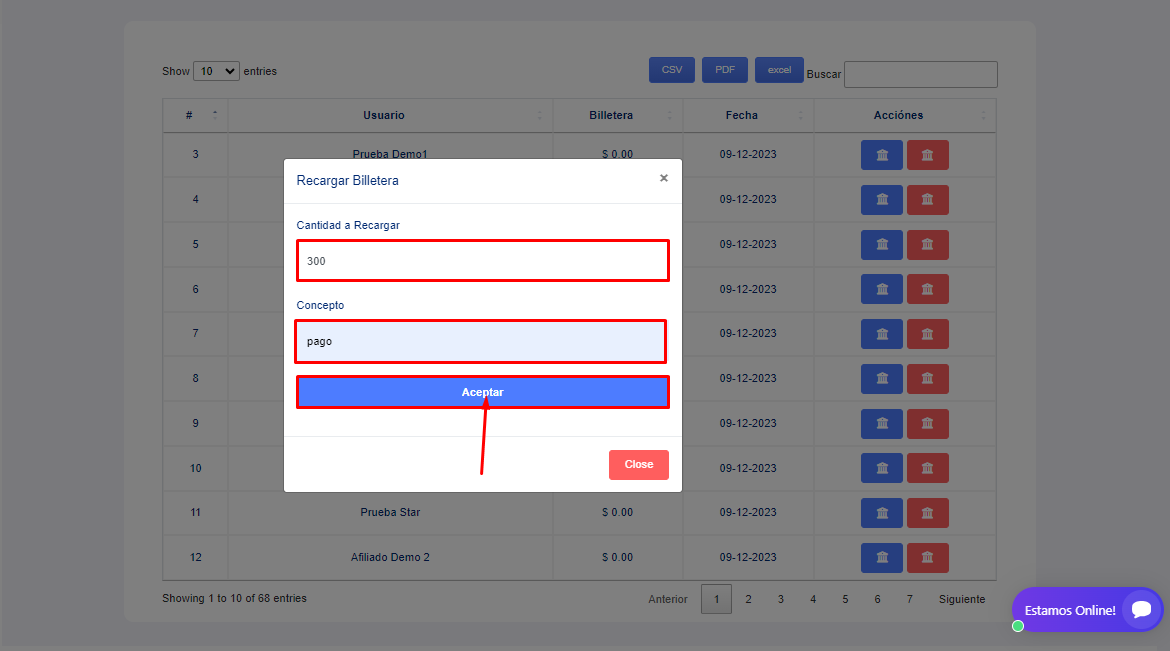Export table as CSV
The height and width of the screenshot is (651, 1170).
671,70
